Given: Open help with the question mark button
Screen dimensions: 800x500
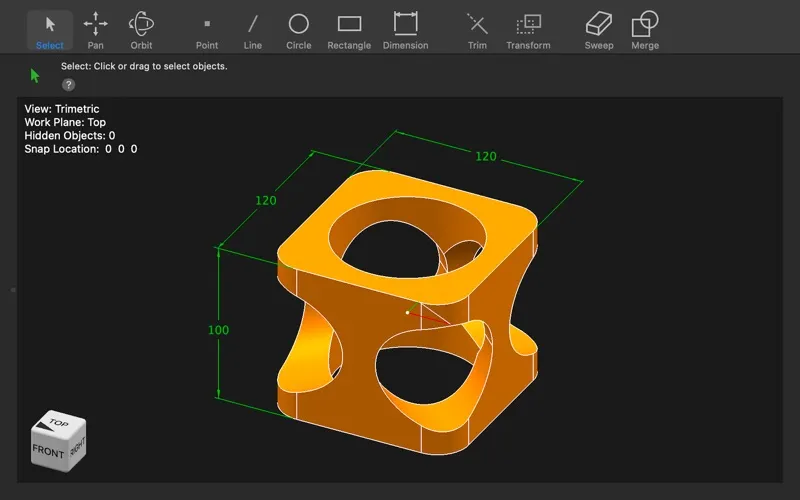Looking at the screenshot, I should coord(68,85).
